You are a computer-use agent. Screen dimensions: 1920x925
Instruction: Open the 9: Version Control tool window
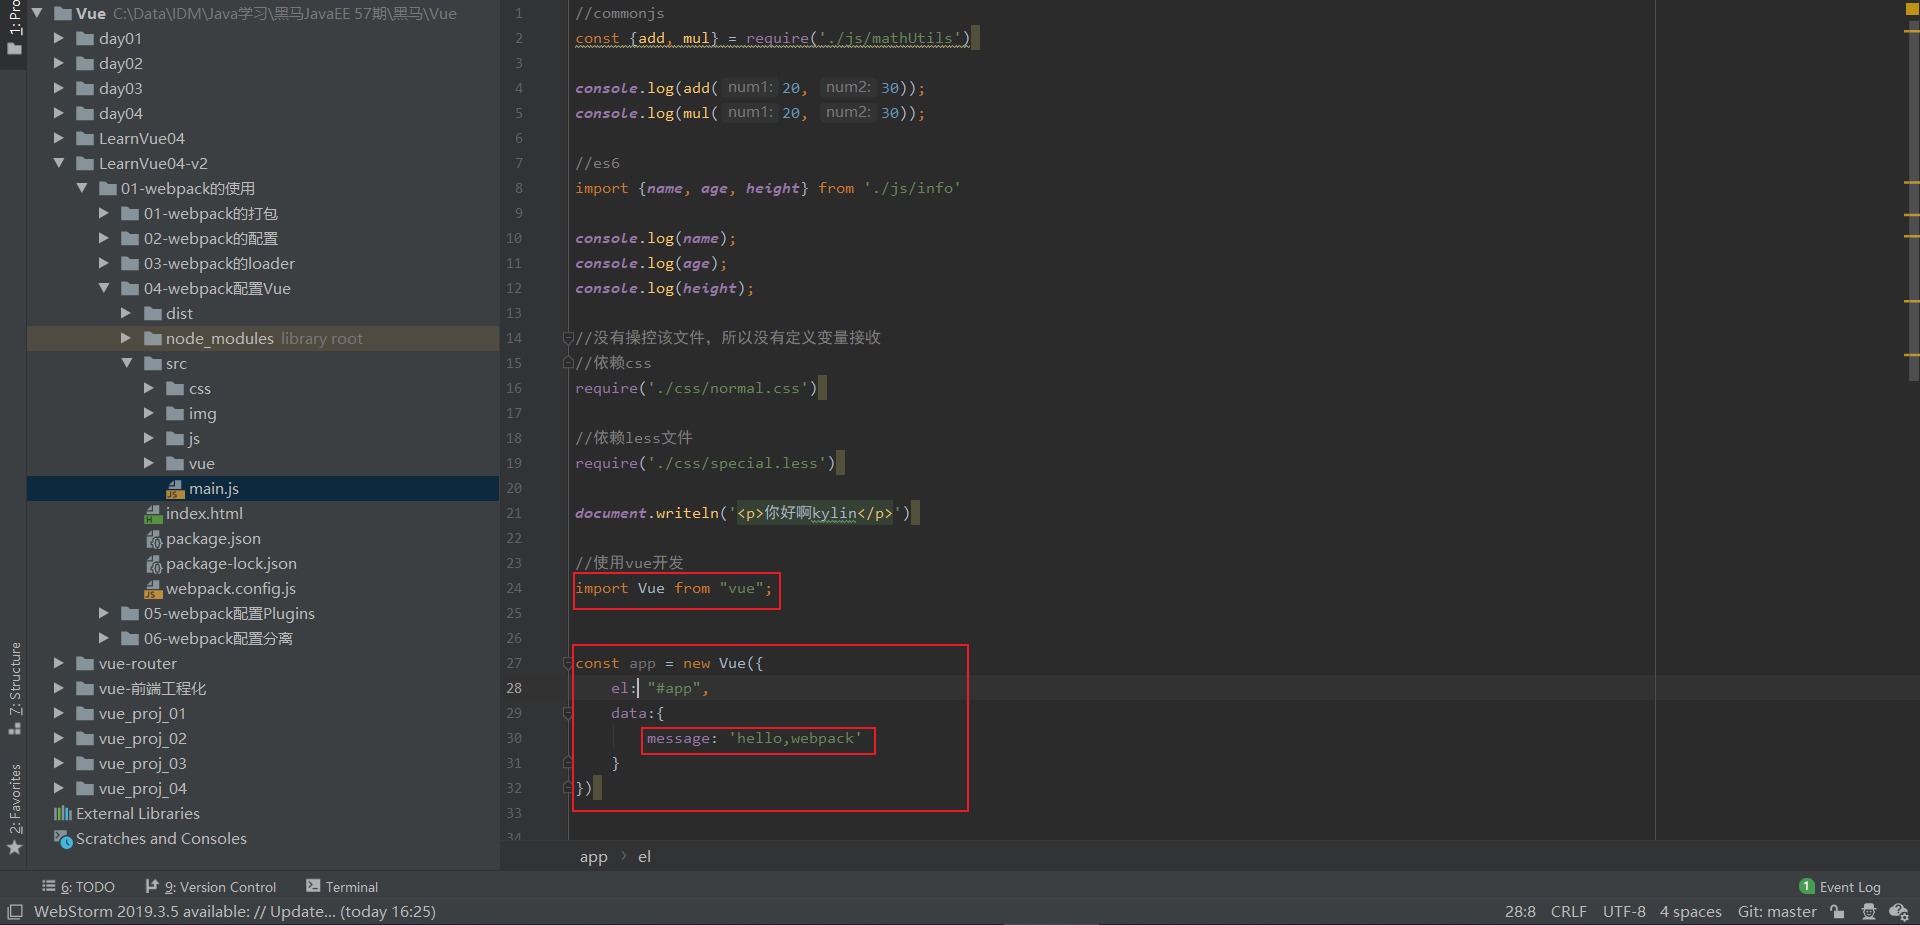210,887
